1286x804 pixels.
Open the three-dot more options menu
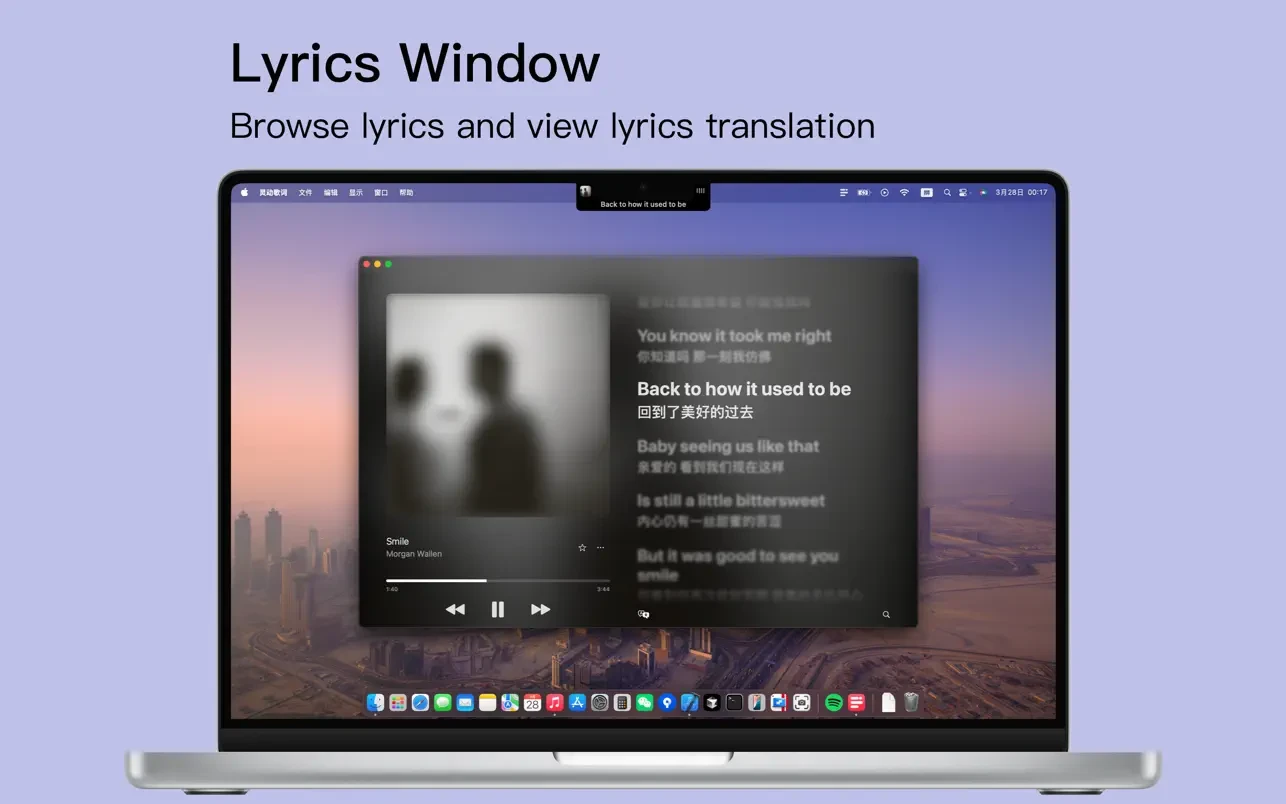tap(600, 547)
